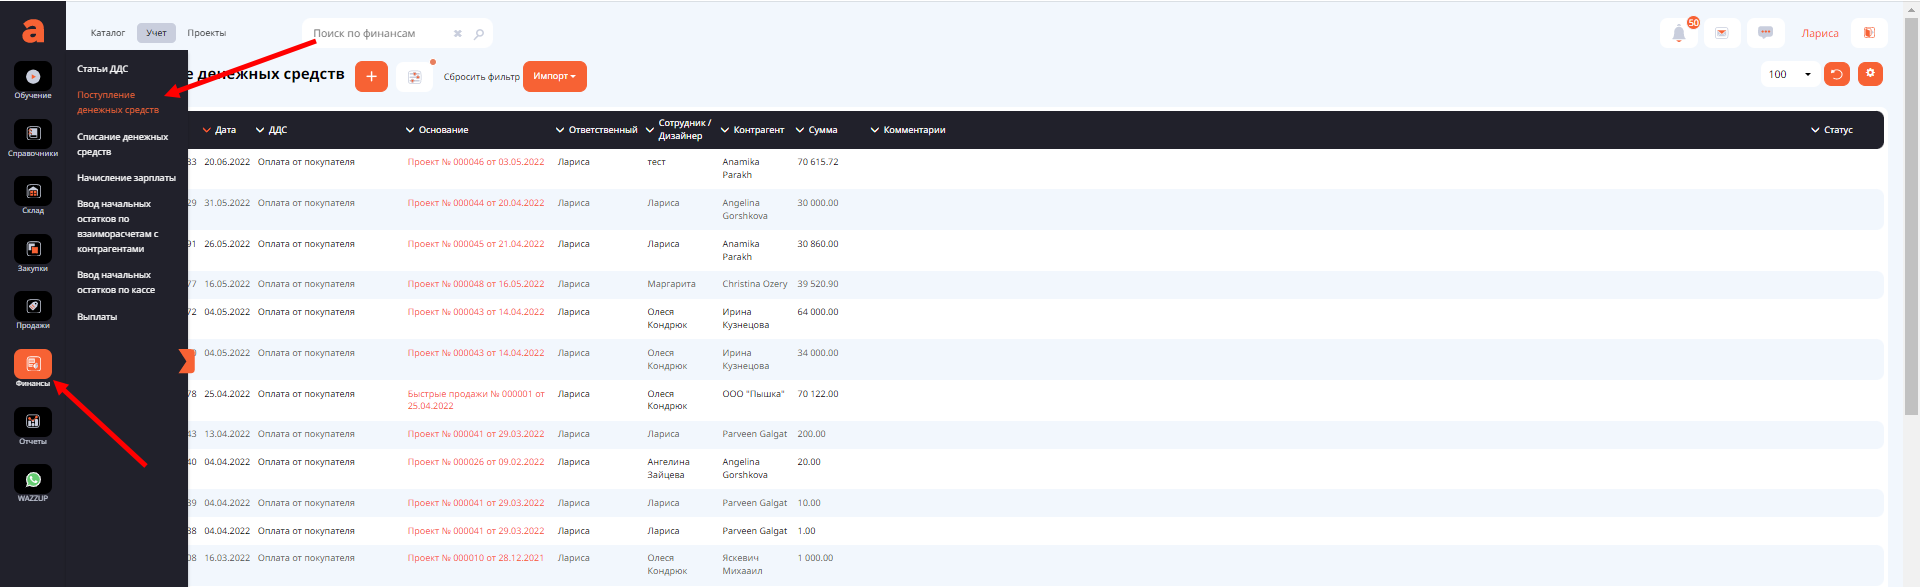Click the Поиск по финансам search field
Screen dimensions: 1920x587
coord(380,33)
